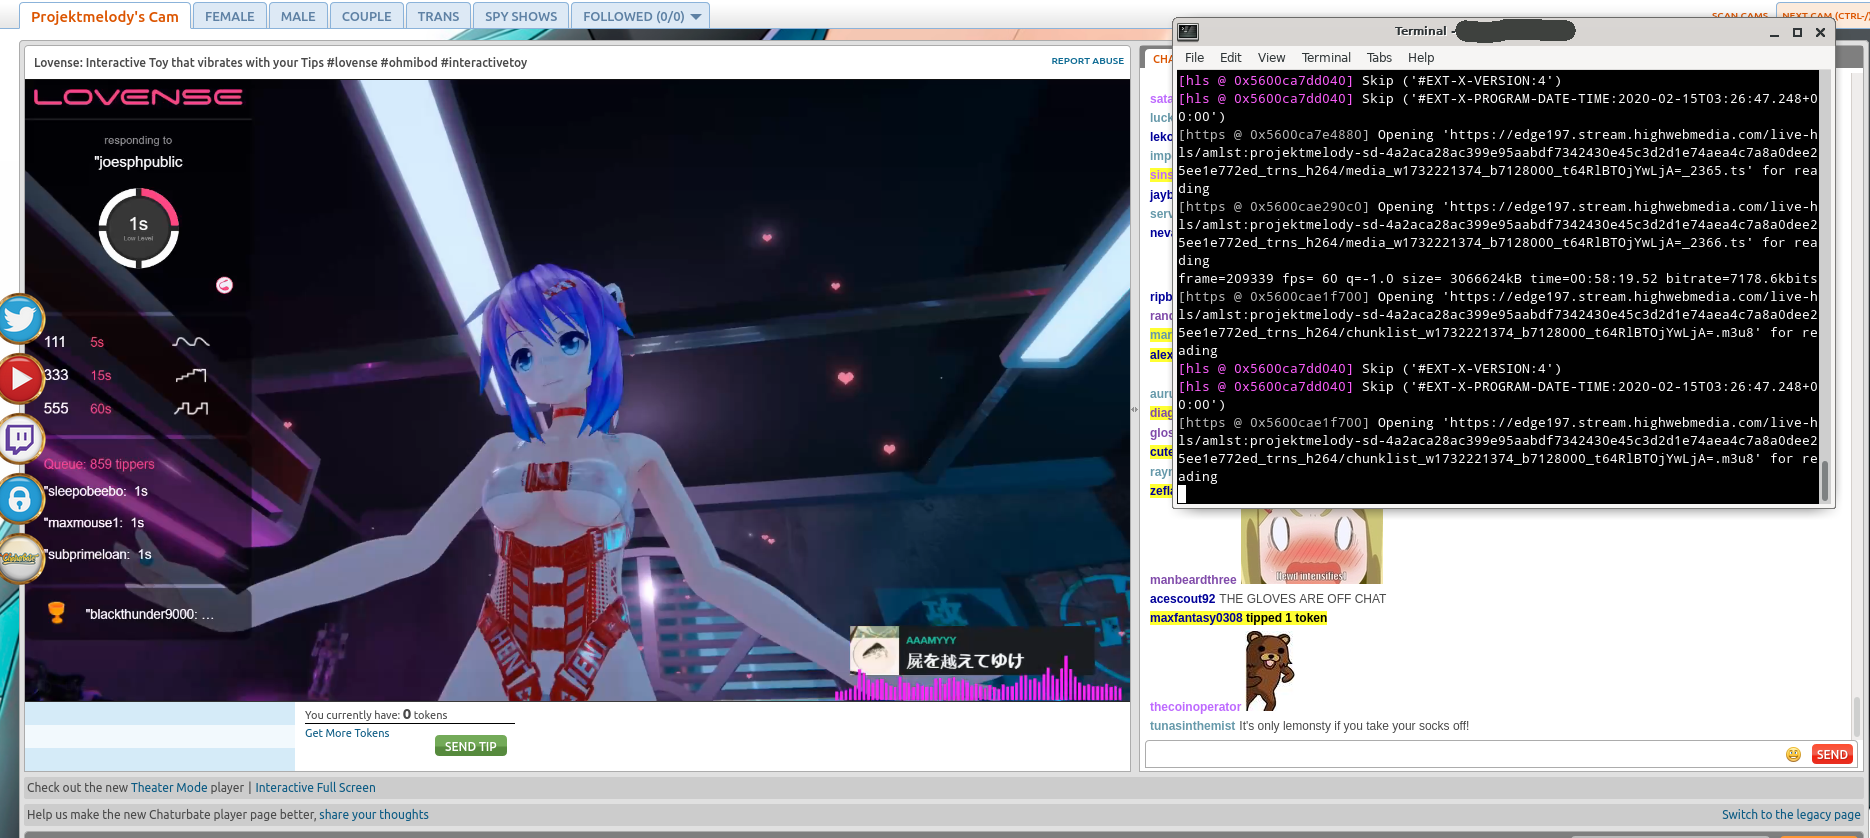Click the 555 tokens 60s vibration level
Image resolution: width=1870 pixels, height=838 pixels.
coord(126,408)
